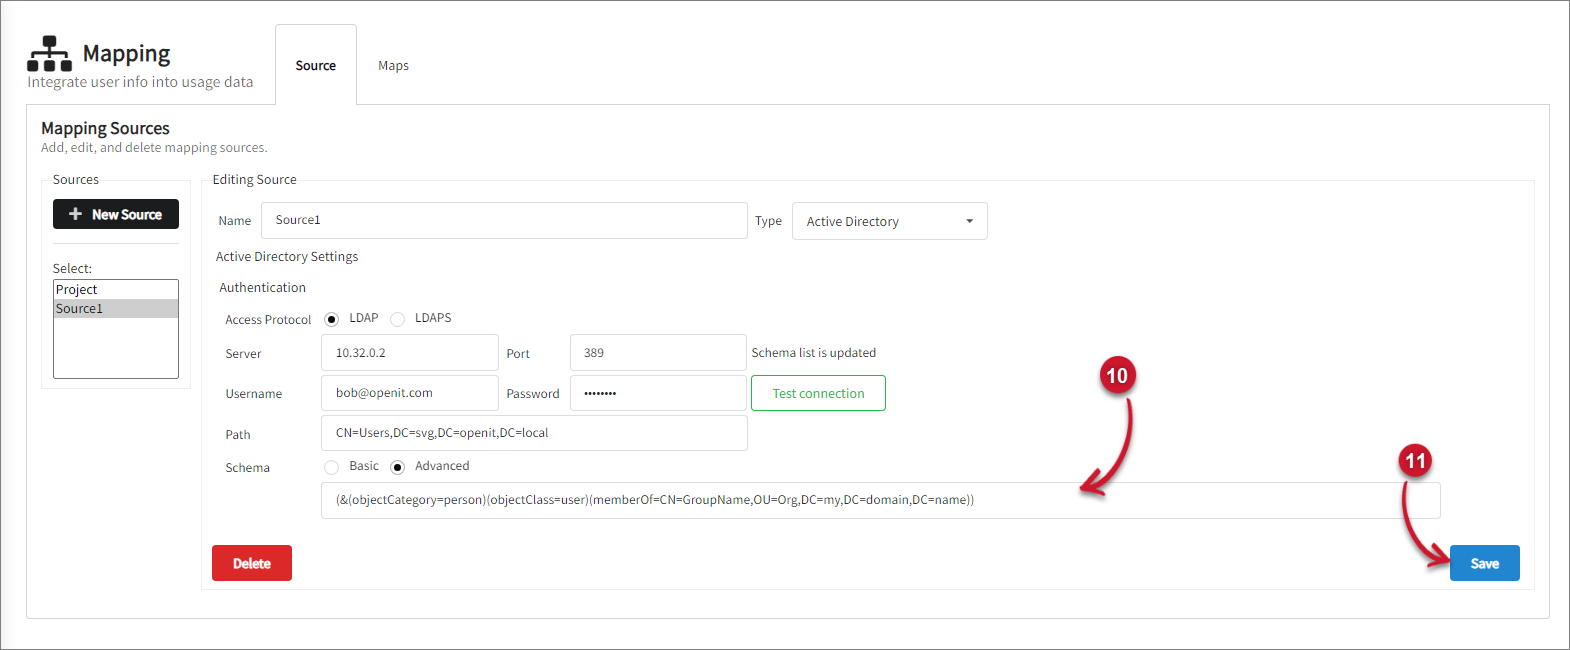Image resolution: width=1570 pixels, height=650 pixels.
Task: Click the red step 11 marker
Action: click(1414, 461)
